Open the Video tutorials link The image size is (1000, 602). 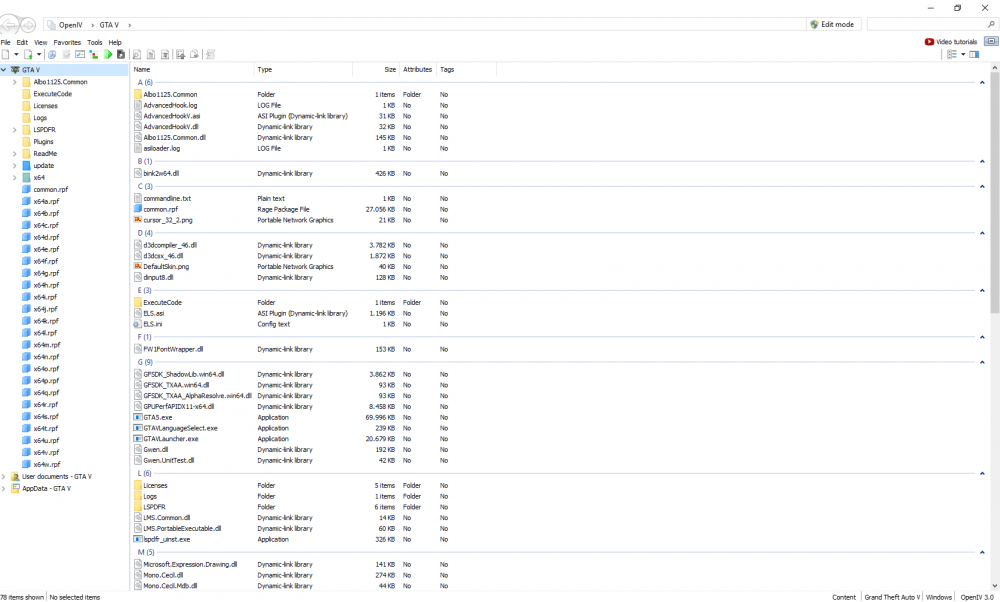[x=951, y=41]
